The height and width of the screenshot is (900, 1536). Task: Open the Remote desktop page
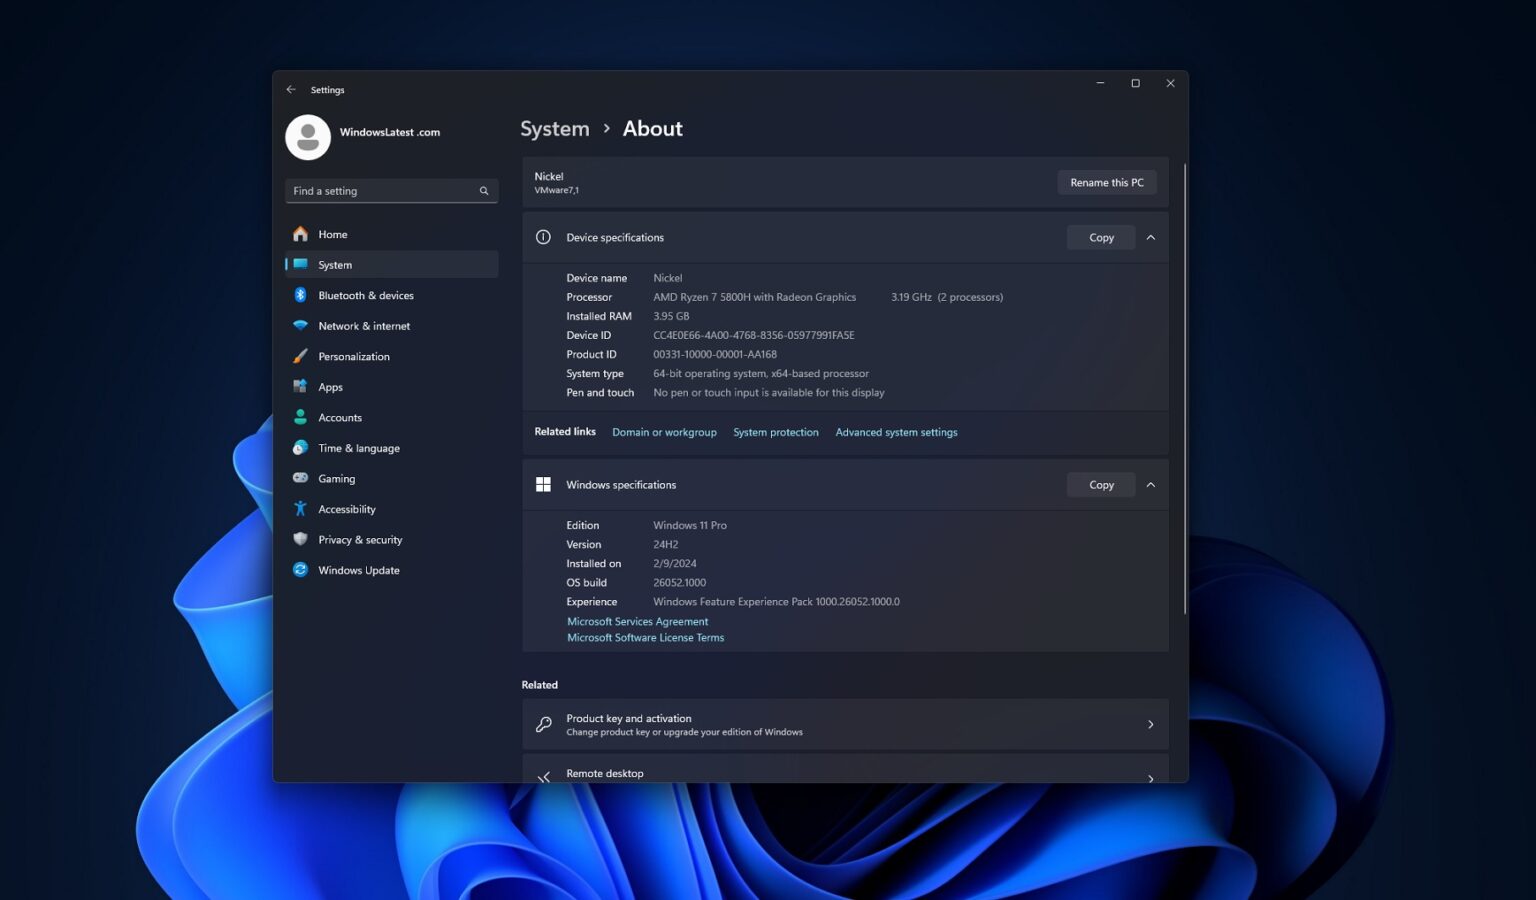[845, 772]
